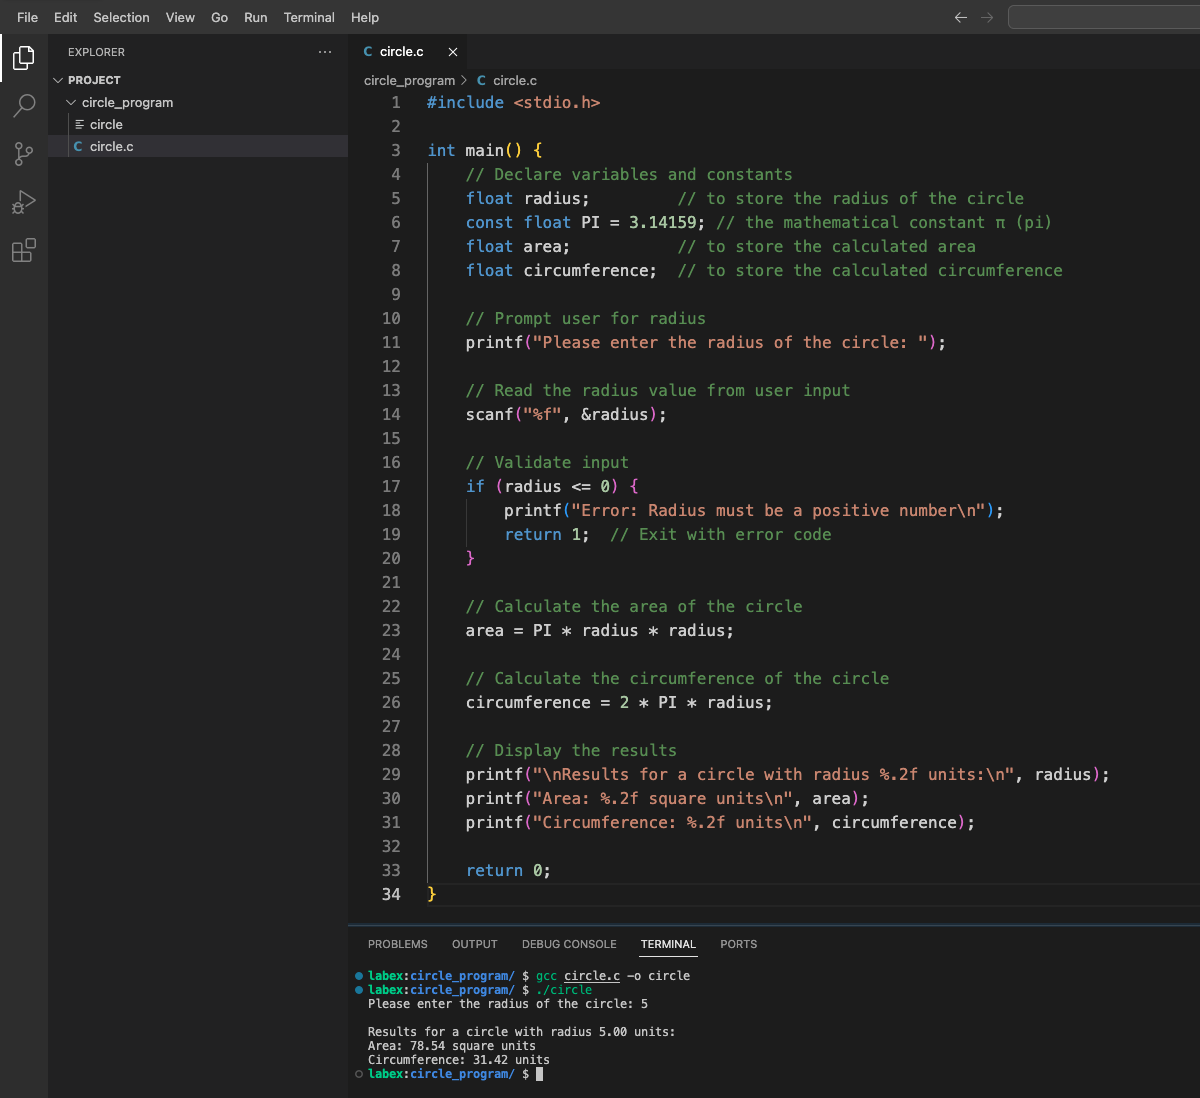Collapse the circle_program folder
The image size is (1200, 1098).
click(126, 102)
